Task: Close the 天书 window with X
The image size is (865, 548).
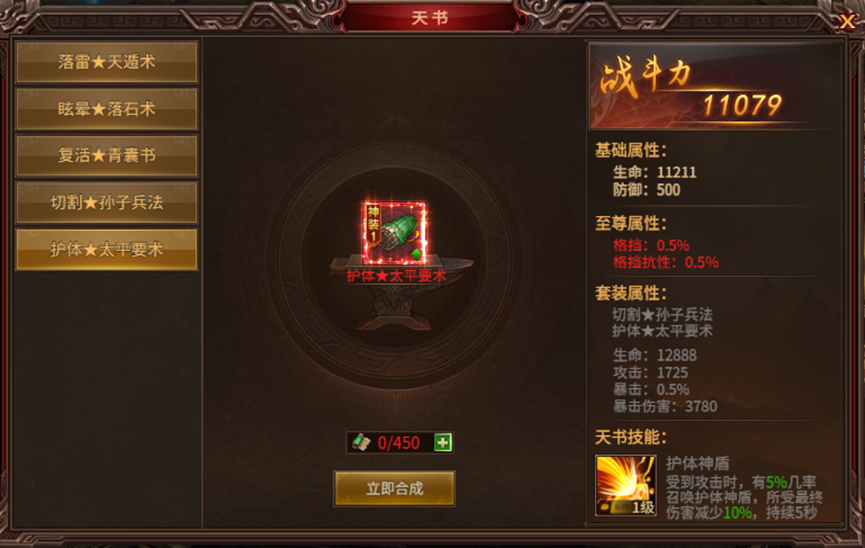Action: tap(847, 22)
